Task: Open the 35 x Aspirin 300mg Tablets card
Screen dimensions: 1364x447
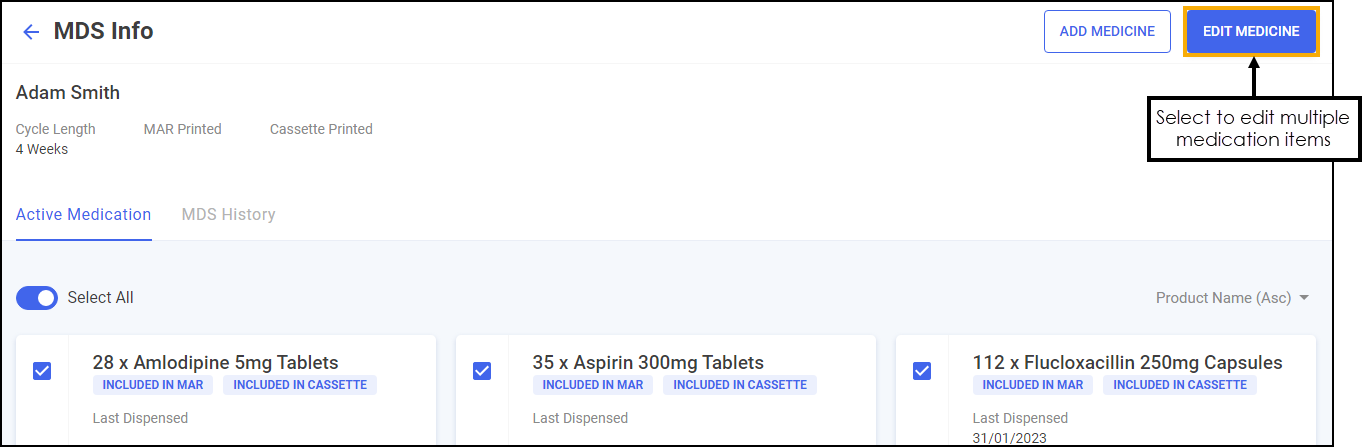Action: (648, 363)
